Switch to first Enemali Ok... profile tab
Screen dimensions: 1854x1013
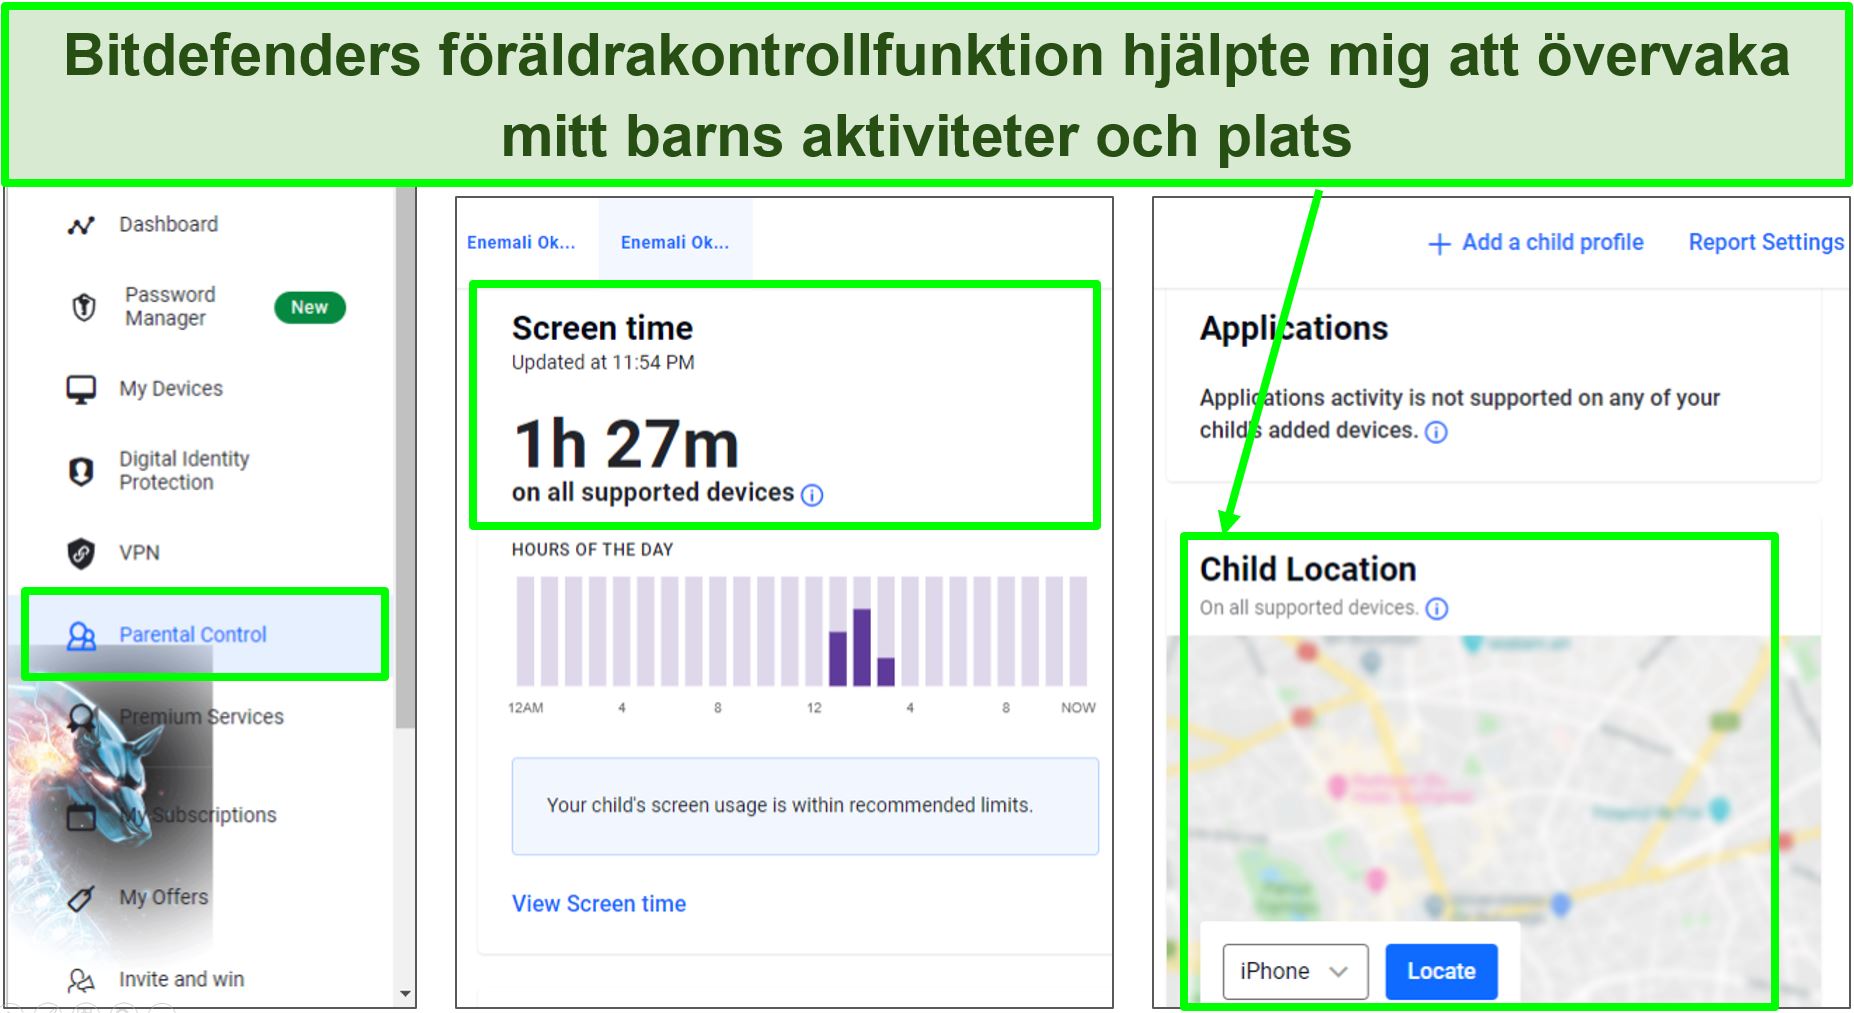pos(521,242)
